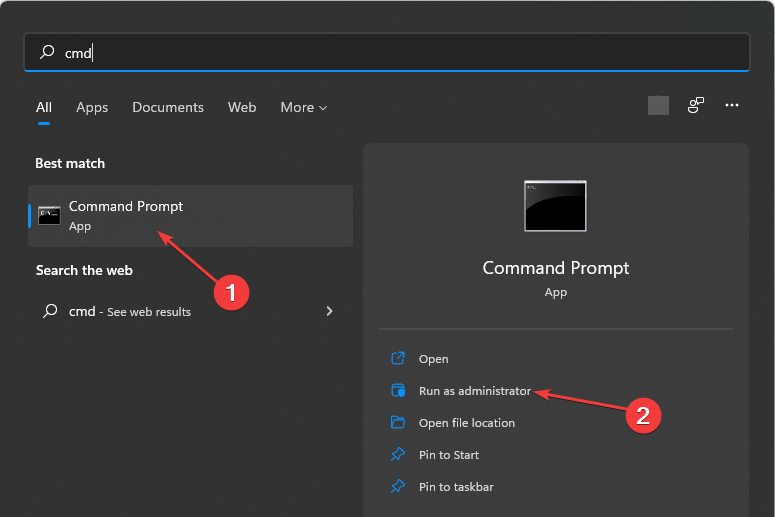Select the Web filter tab
The width and height of the screenshot is (775, 517).
pyautogui.click(x=242, y=107)
